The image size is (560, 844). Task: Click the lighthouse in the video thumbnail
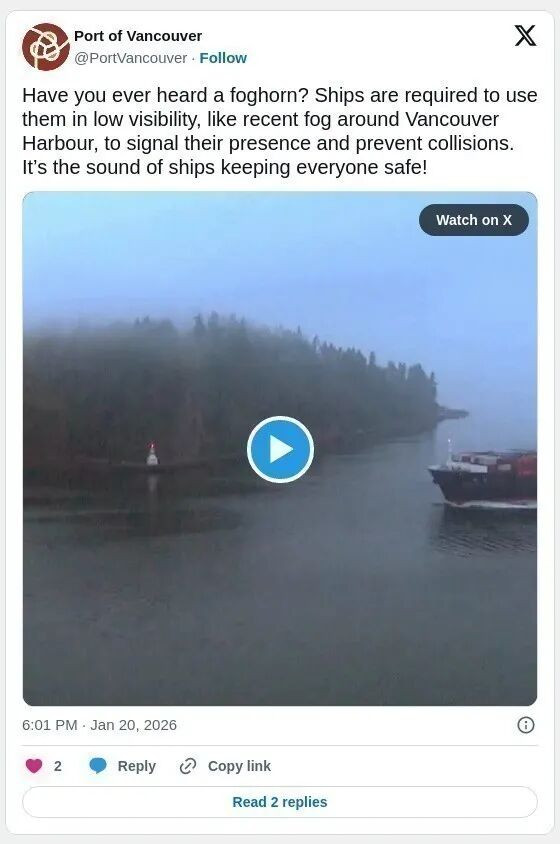(152, 454)
